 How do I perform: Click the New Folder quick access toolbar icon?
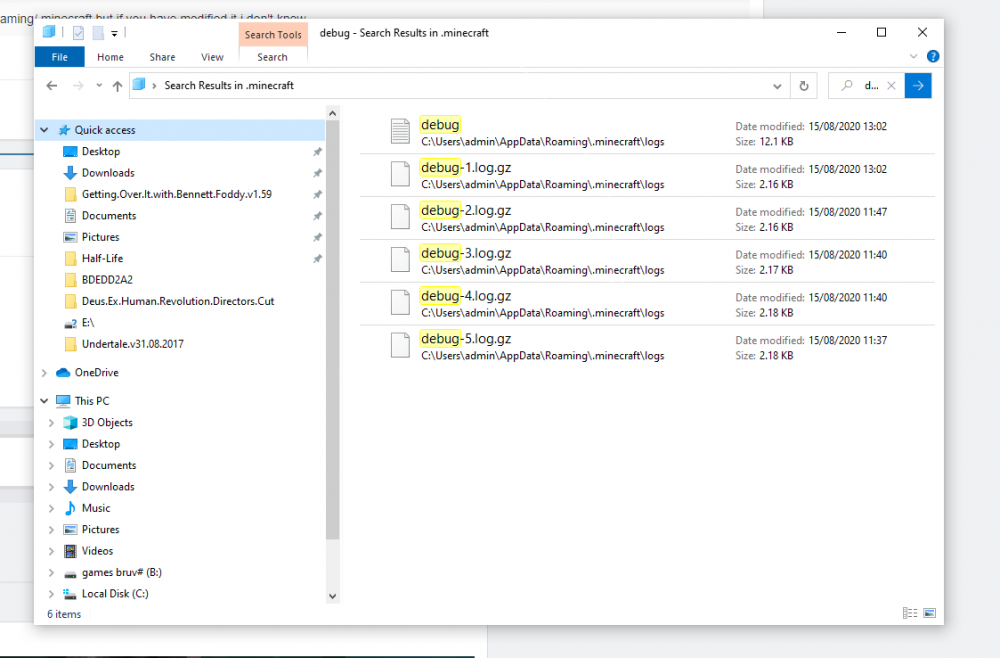pyautogui.click(x=98, y=33)
